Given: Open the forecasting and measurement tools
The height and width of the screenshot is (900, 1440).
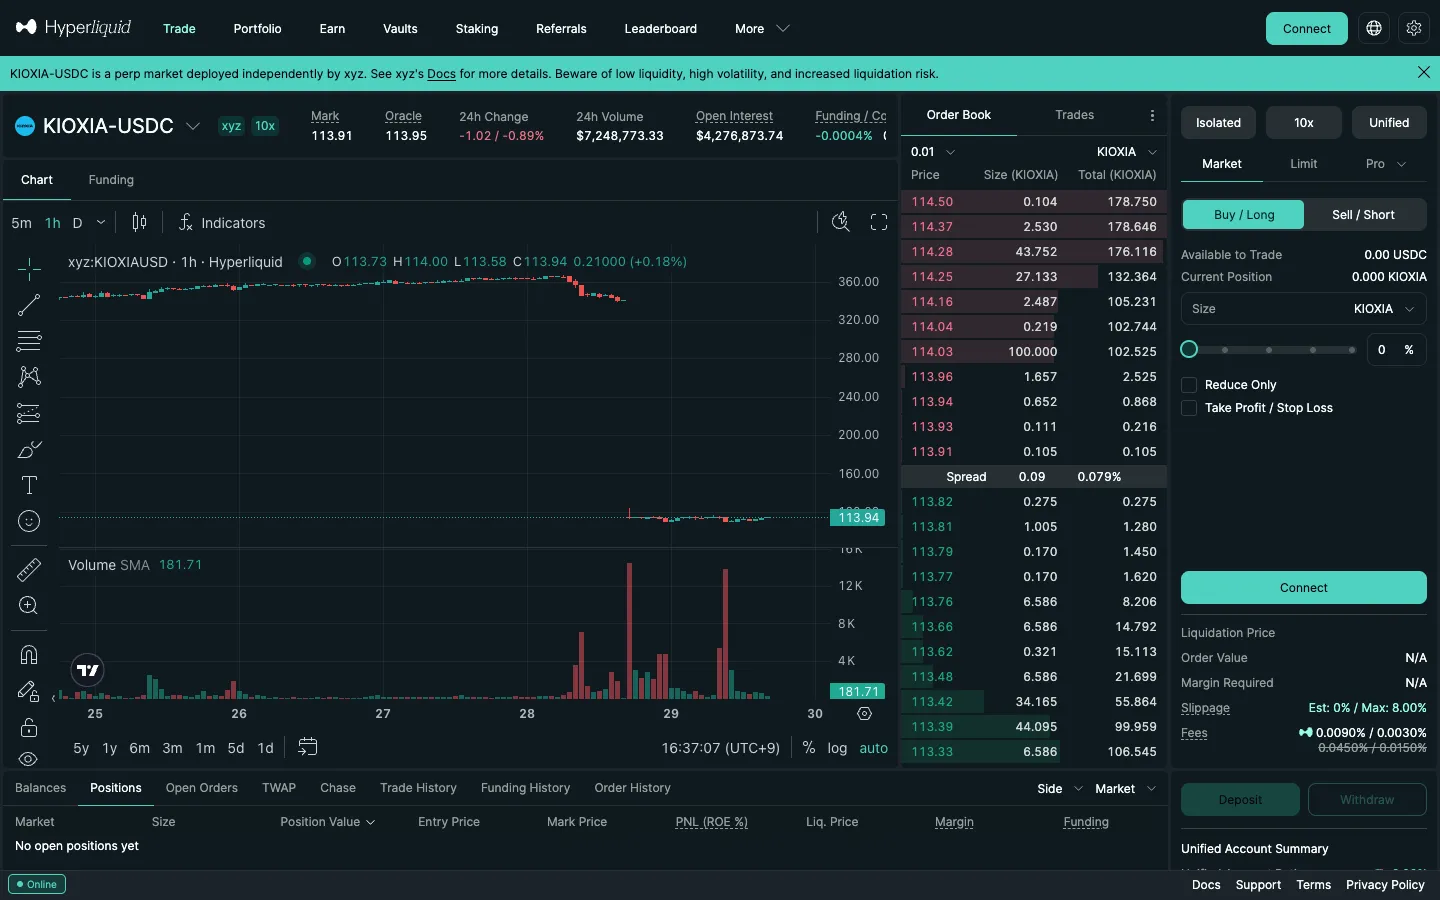Looking at the screenshot, I should [x=29, y=413].
